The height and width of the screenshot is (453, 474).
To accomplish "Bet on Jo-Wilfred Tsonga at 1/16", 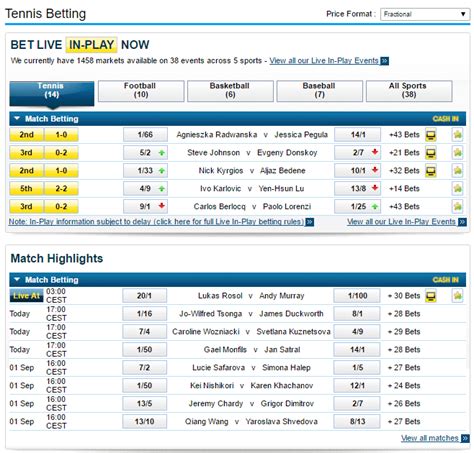I will (x=145, y=314).
